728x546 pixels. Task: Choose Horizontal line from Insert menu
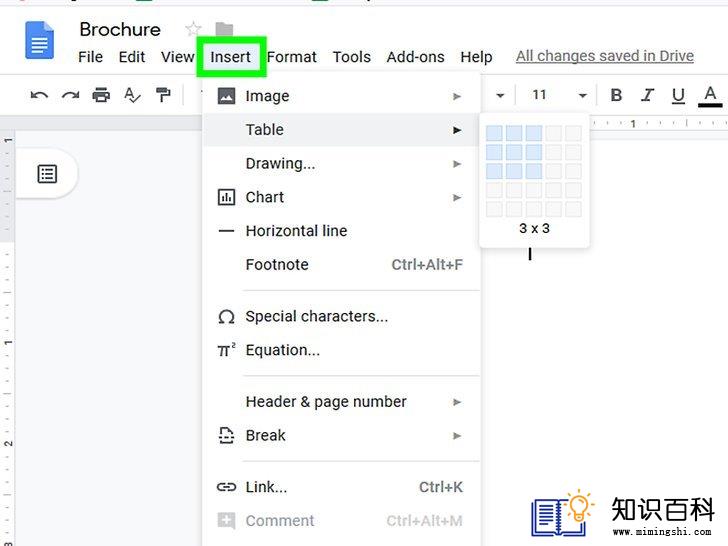point(296,231)
